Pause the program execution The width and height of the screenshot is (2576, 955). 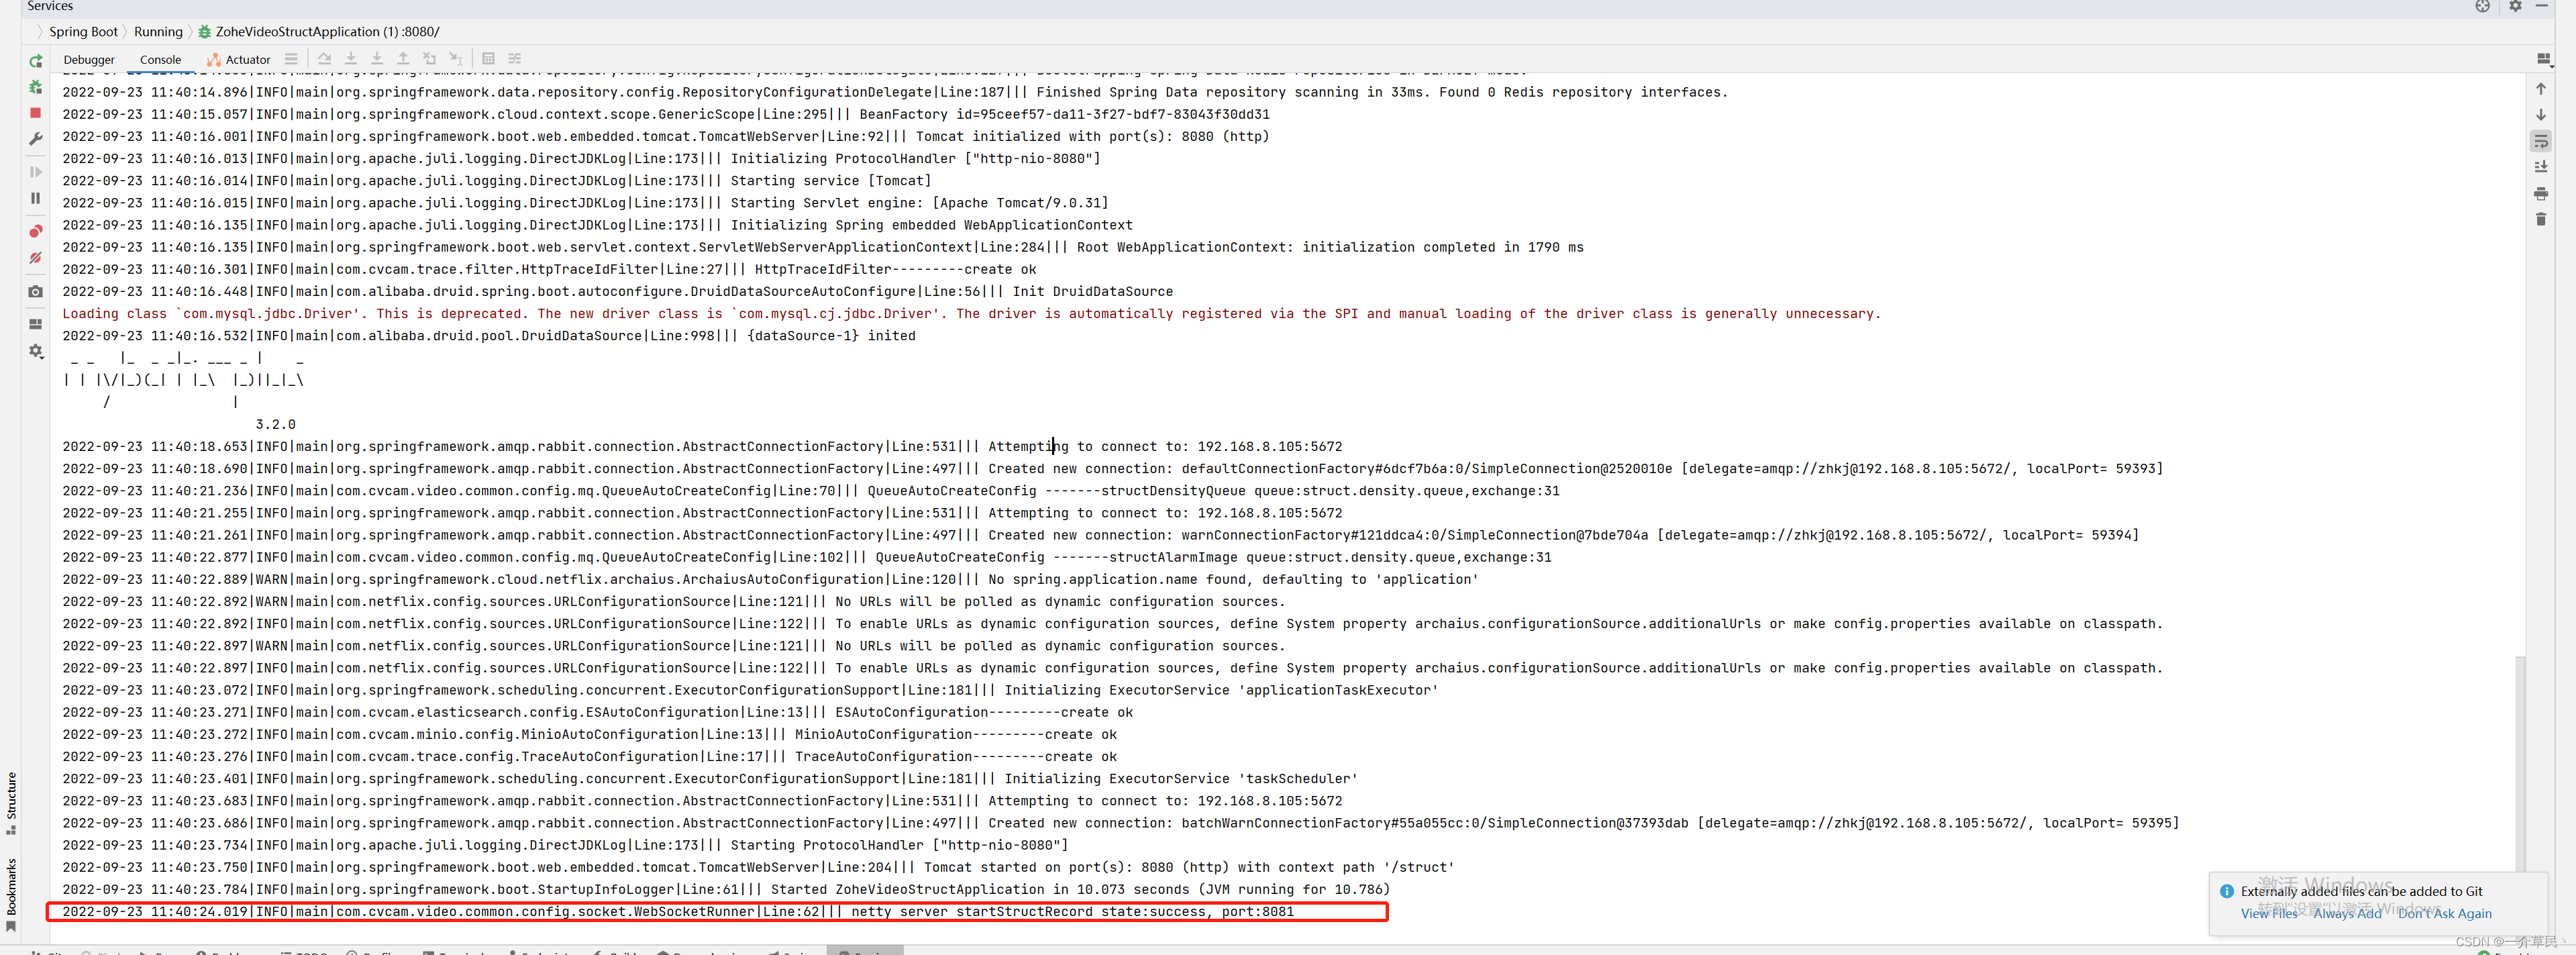click(36, 198)
